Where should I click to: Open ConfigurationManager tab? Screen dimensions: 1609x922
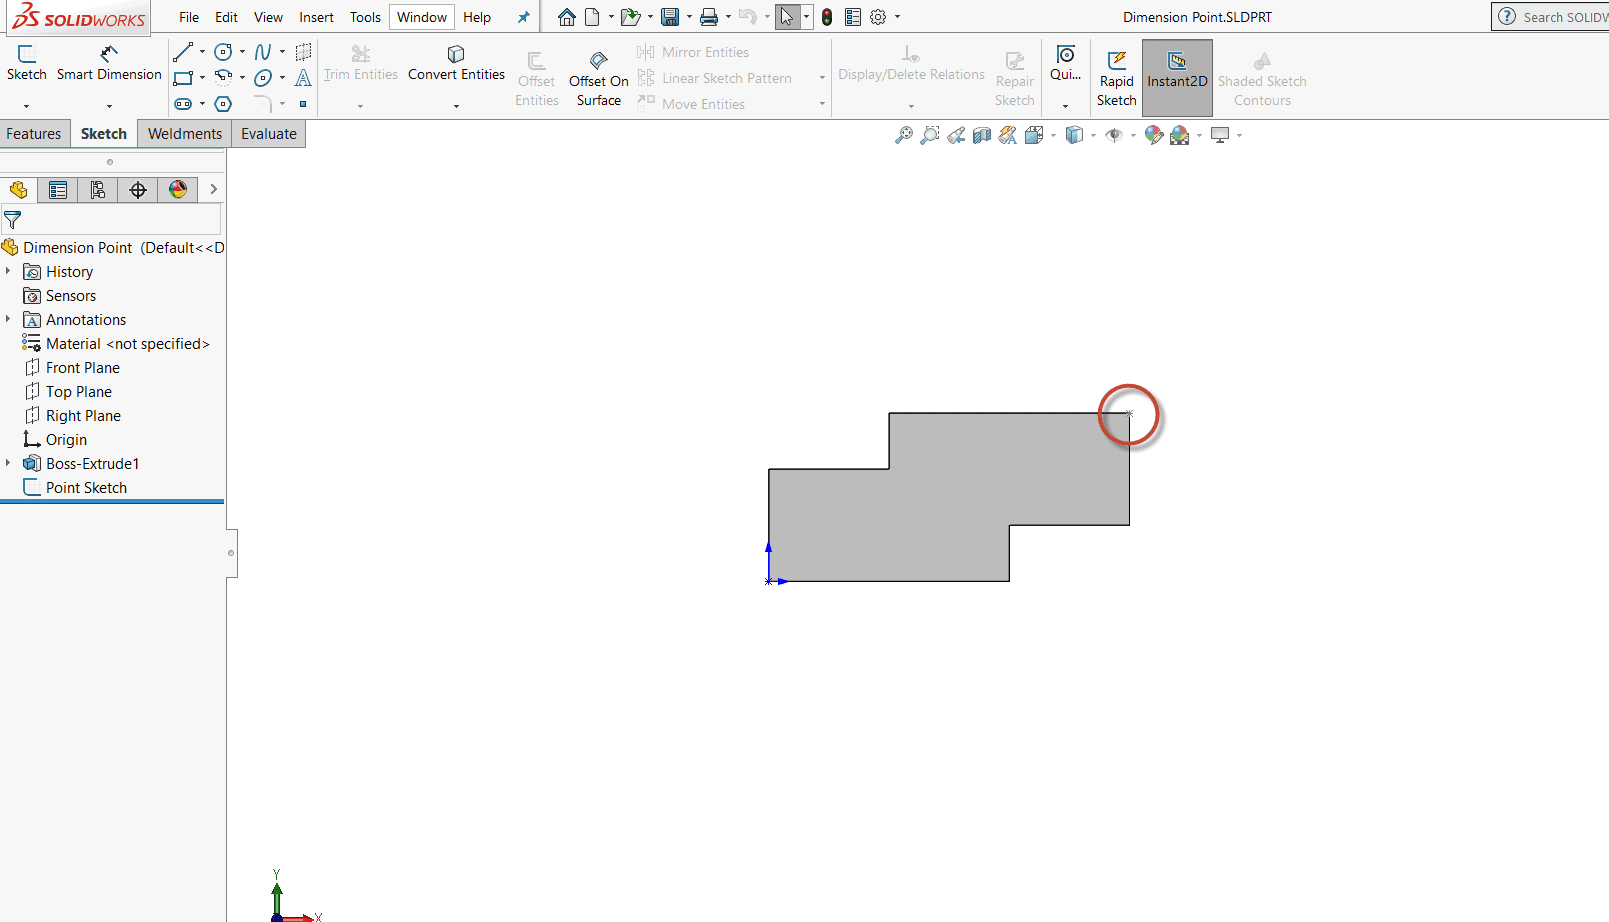click(98, 190)
